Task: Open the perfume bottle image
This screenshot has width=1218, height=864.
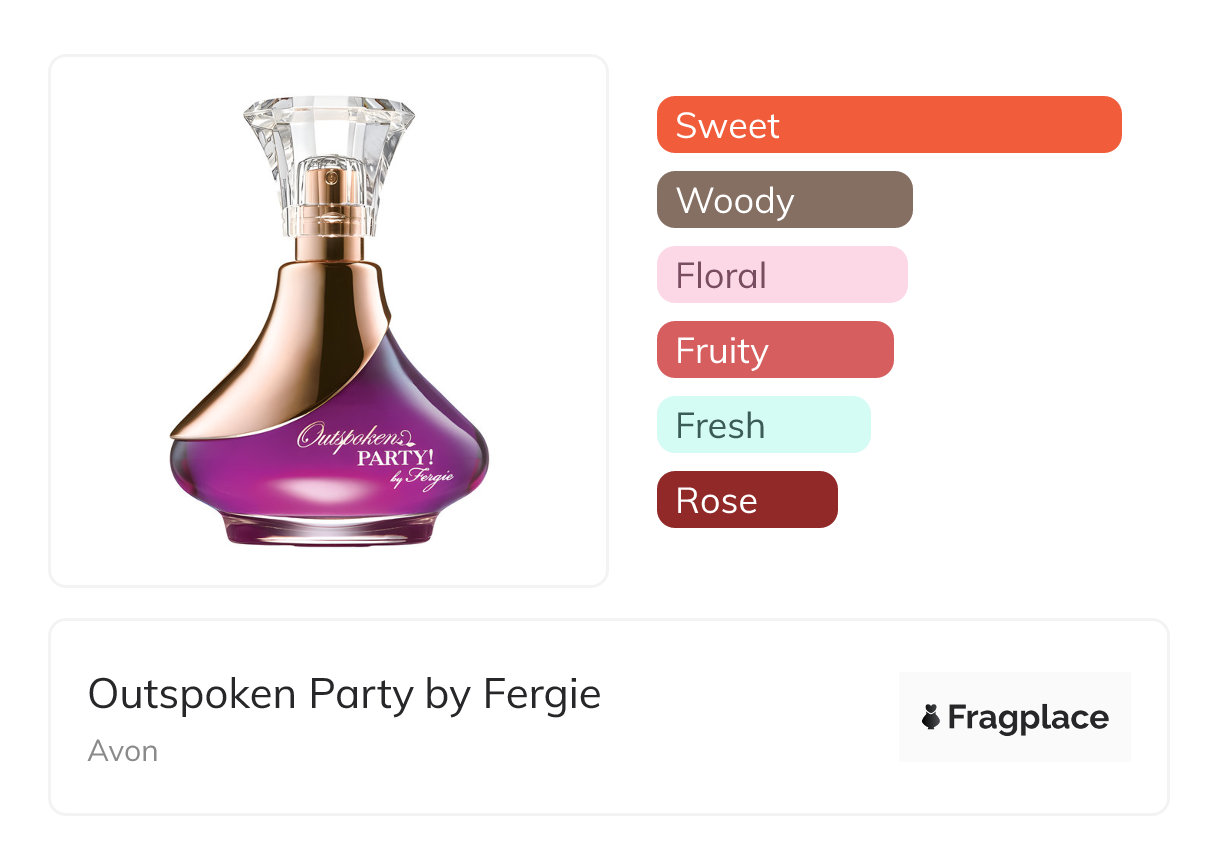Action: (x=328, y=320)
